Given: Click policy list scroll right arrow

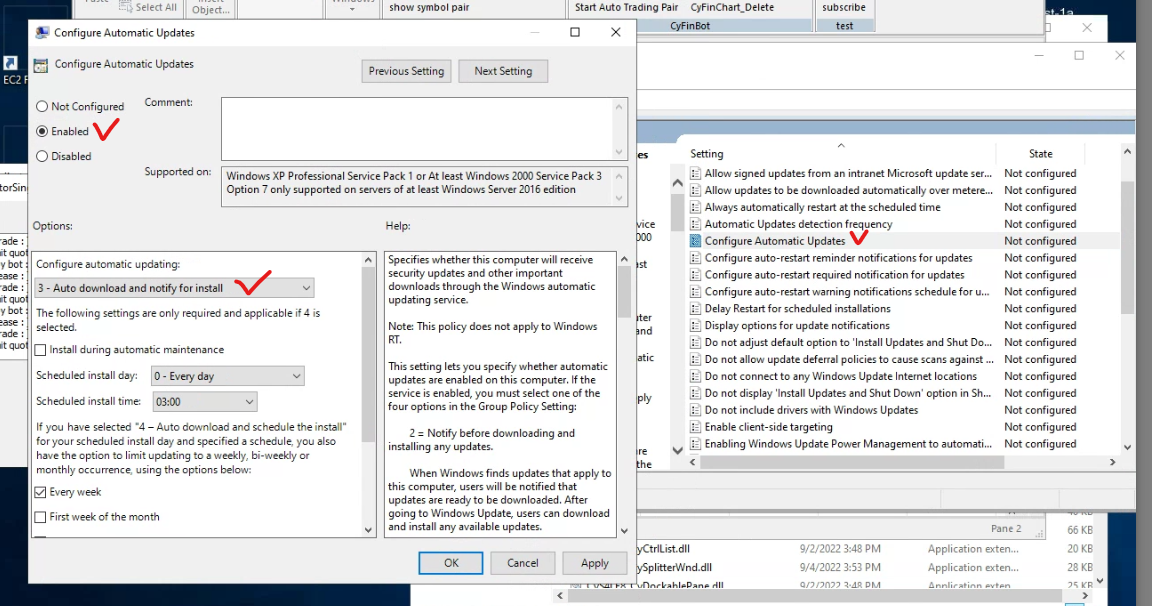Looking at the screenshot, I should click(1112, 463).
